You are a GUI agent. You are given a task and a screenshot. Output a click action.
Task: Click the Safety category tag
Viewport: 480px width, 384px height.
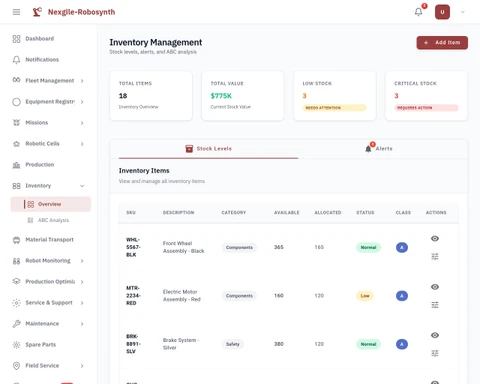(x=233, y=344)
